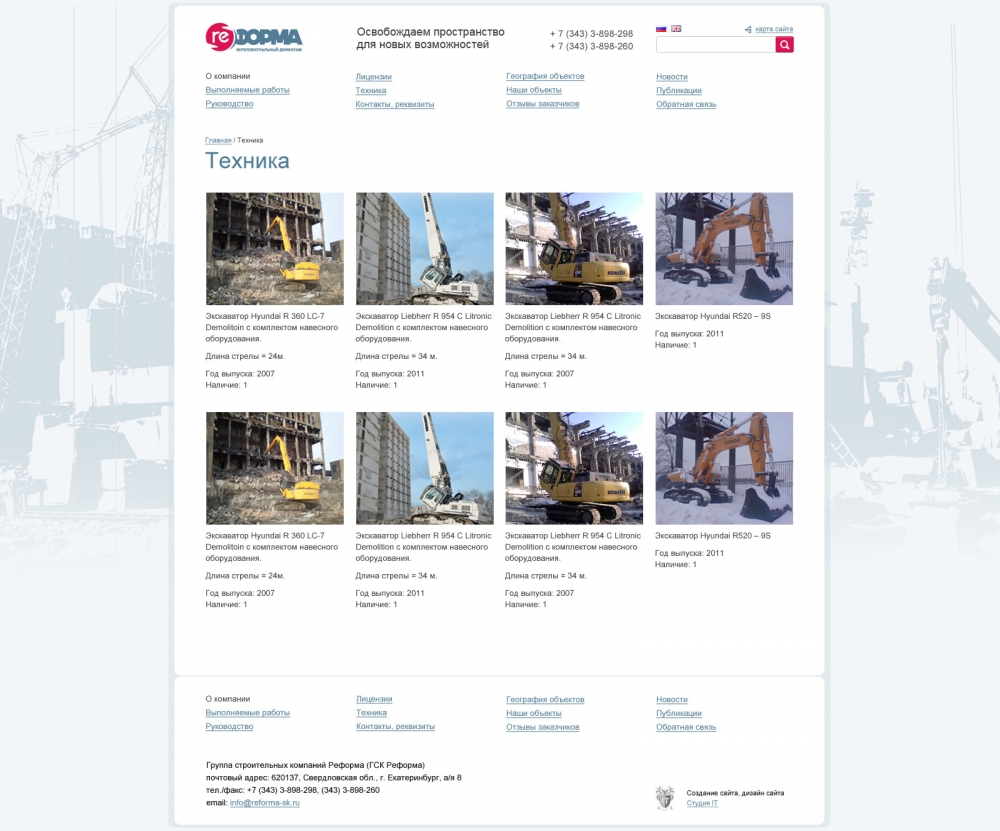1000x831 pixels.
Task: Click the sitemap icon
Action: [x=748, y=29]
